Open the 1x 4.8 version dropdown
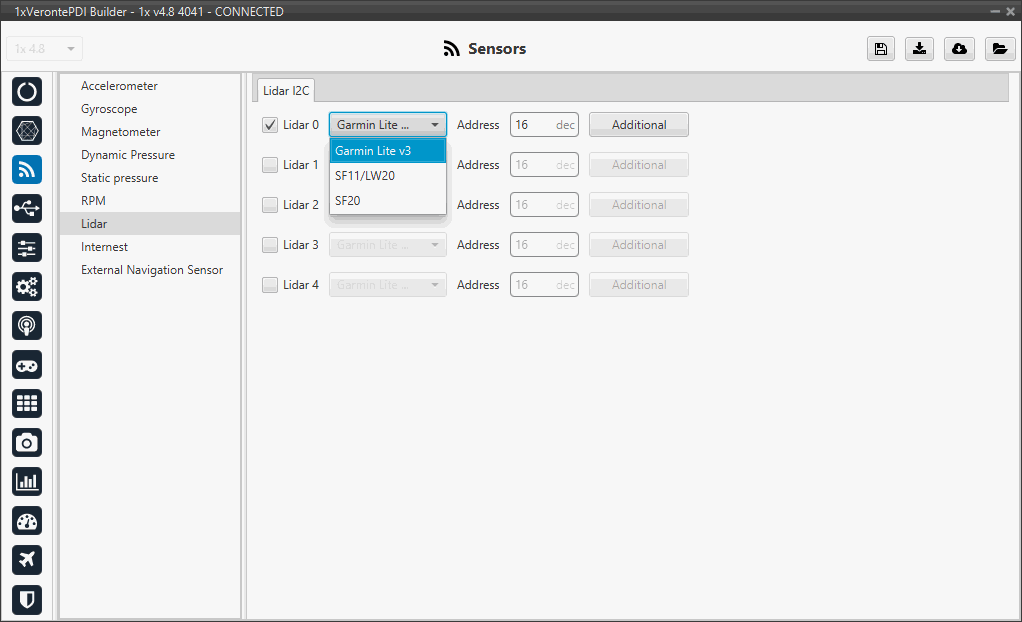This screenshot has width=1022, height=622. point(45,49)
